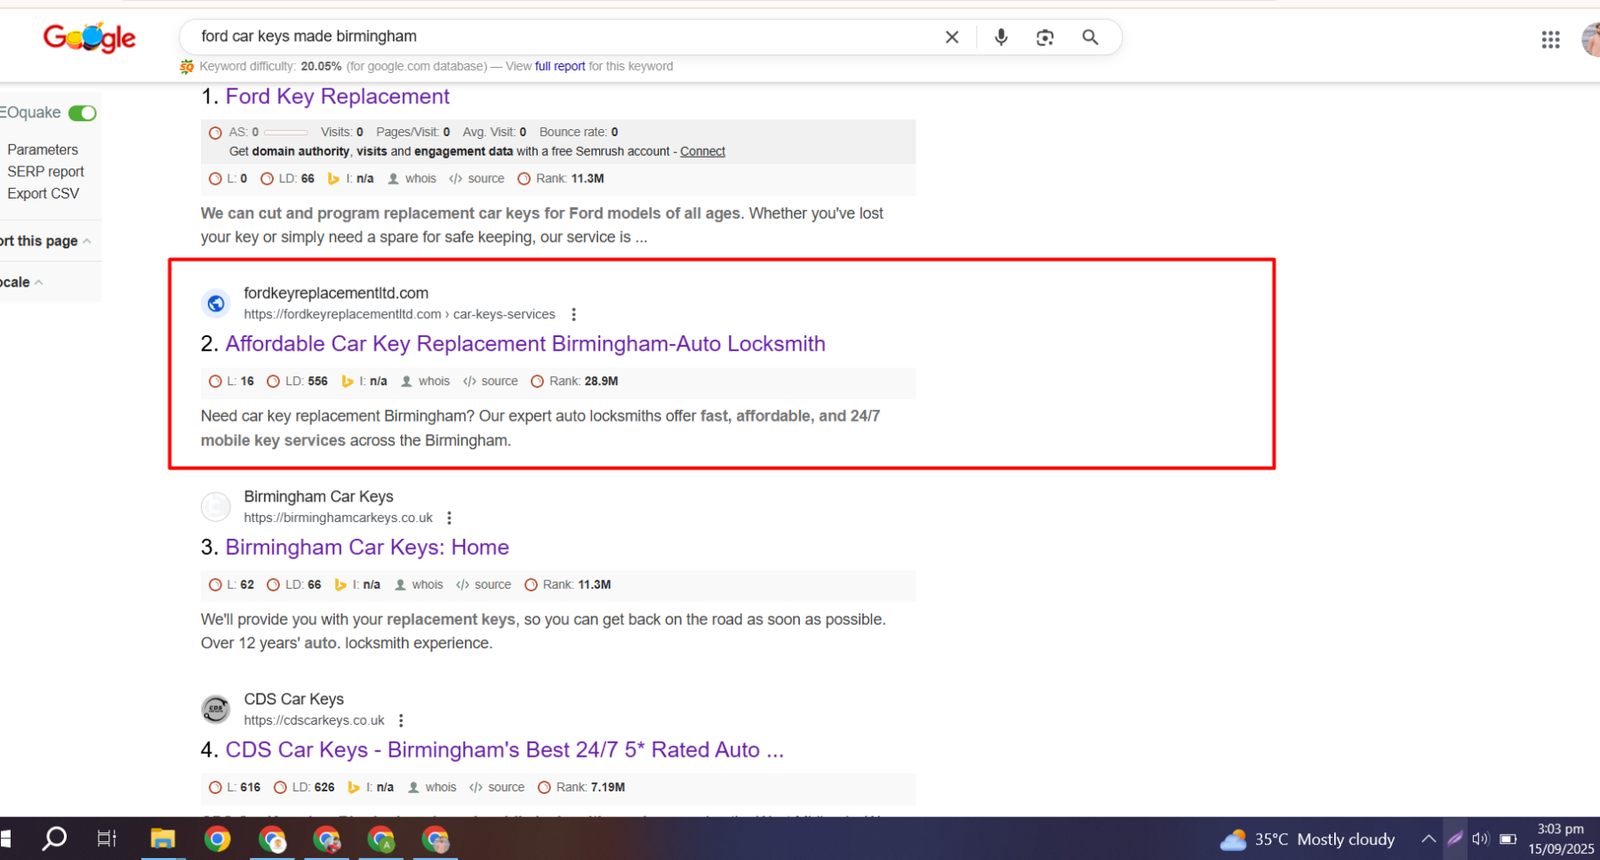Click the magnifying glass search button
This screenshot has height=860, width=1600.
point(1090,37)
